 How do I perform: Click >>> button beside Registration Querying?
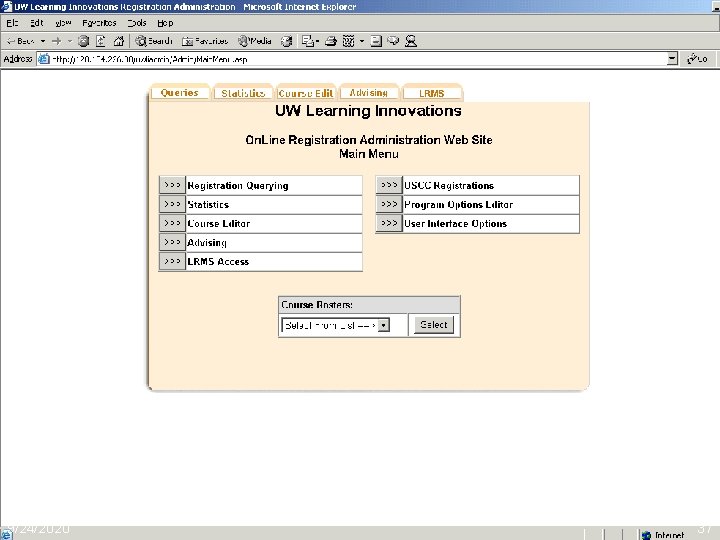coord(172,185)
